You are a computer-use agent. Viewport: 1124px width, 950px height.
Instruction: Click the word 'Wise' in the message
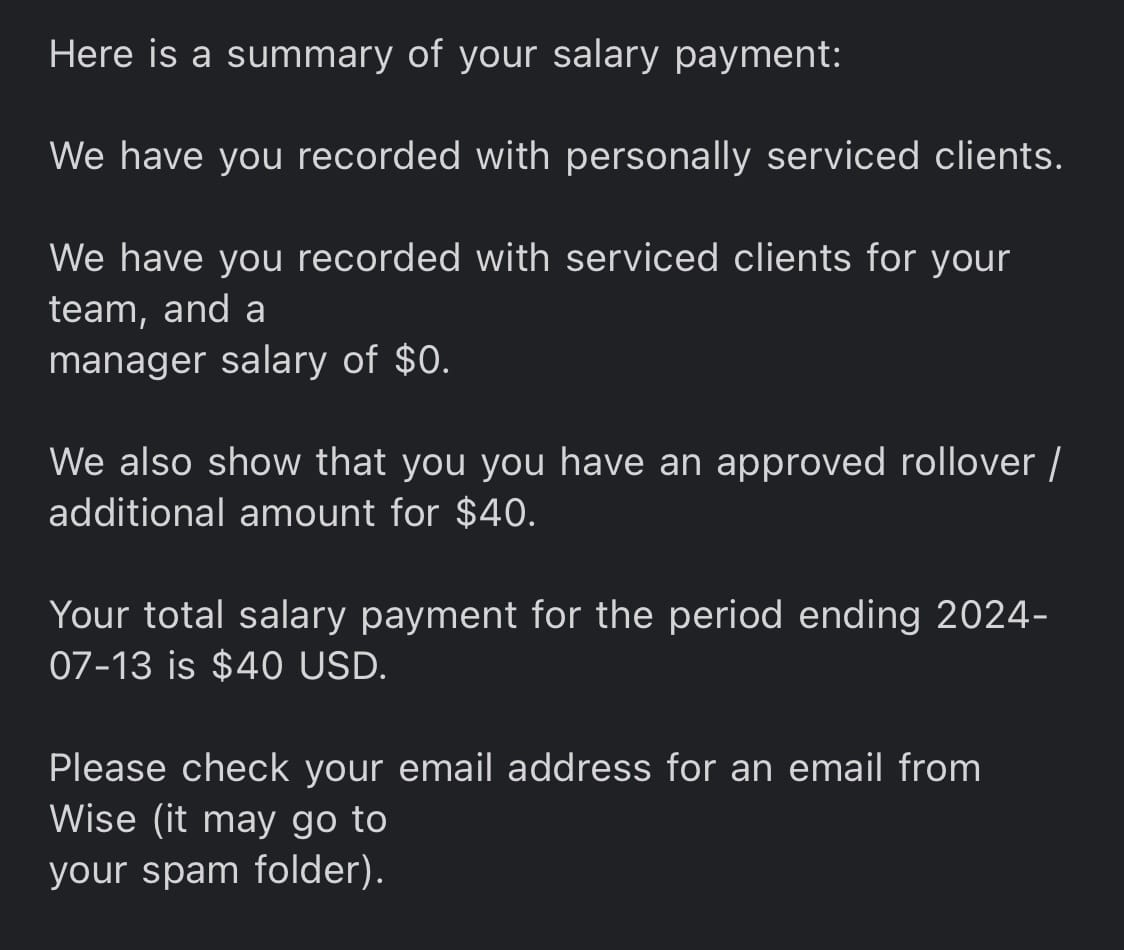click(92, 820)
